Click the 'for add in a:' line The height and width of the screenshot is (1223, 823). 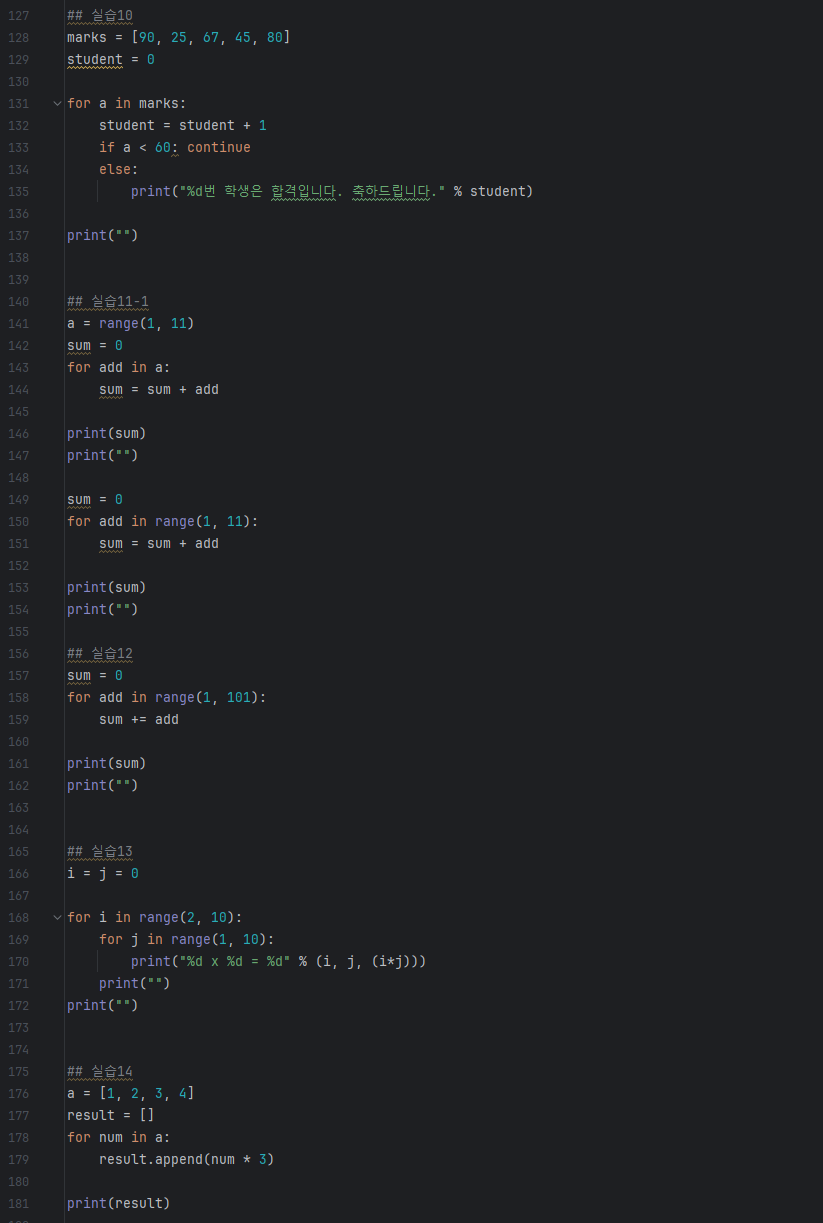pyautogui.click(x=119, y=367)
